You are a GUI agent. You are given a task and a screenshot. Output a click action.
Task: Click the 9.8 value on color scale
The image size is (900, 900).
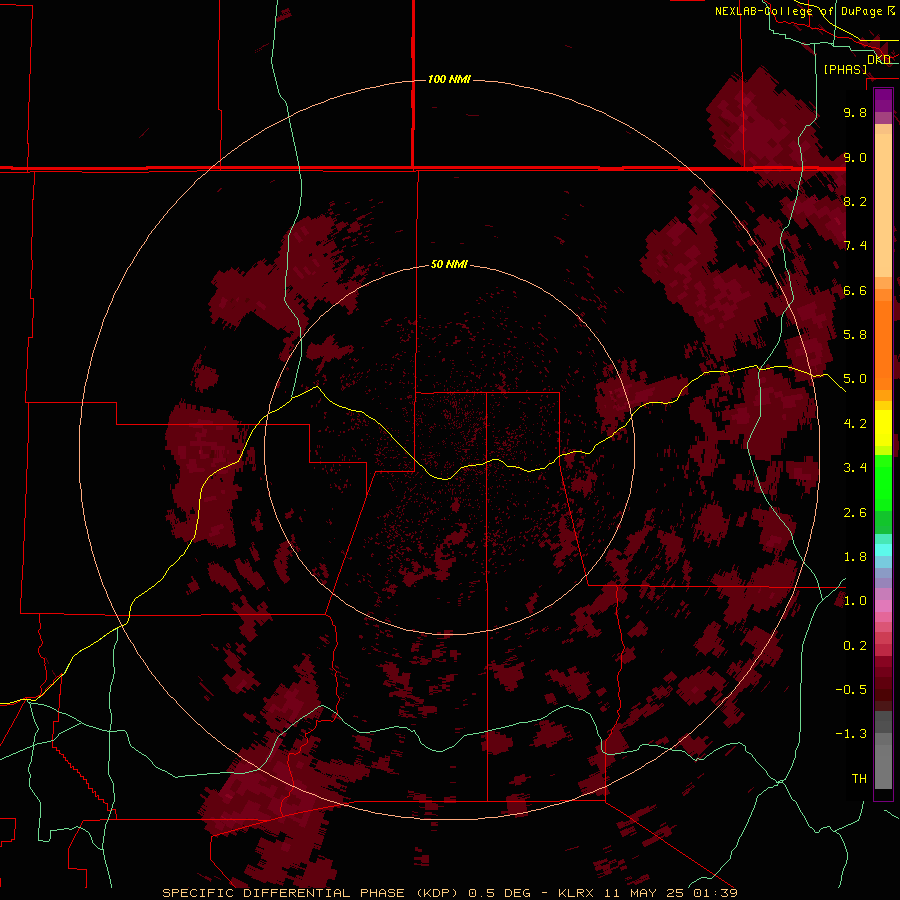855,112
